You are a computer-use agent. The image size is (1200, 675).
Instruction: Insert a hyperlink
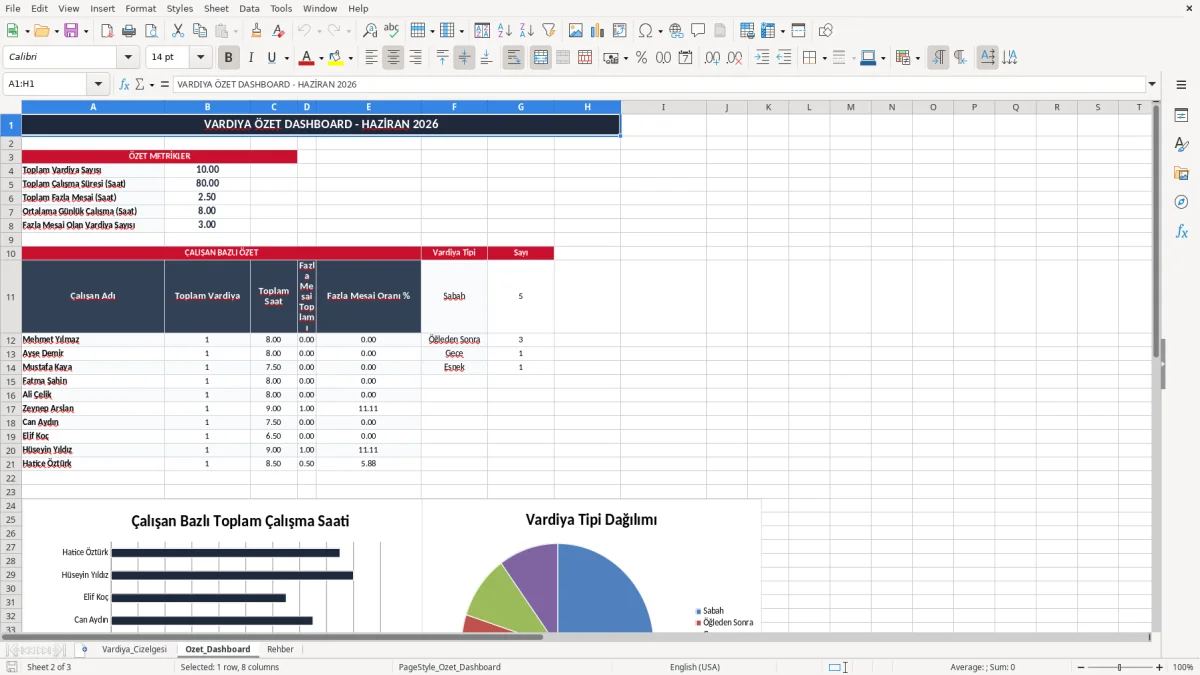tap(676, 31)
